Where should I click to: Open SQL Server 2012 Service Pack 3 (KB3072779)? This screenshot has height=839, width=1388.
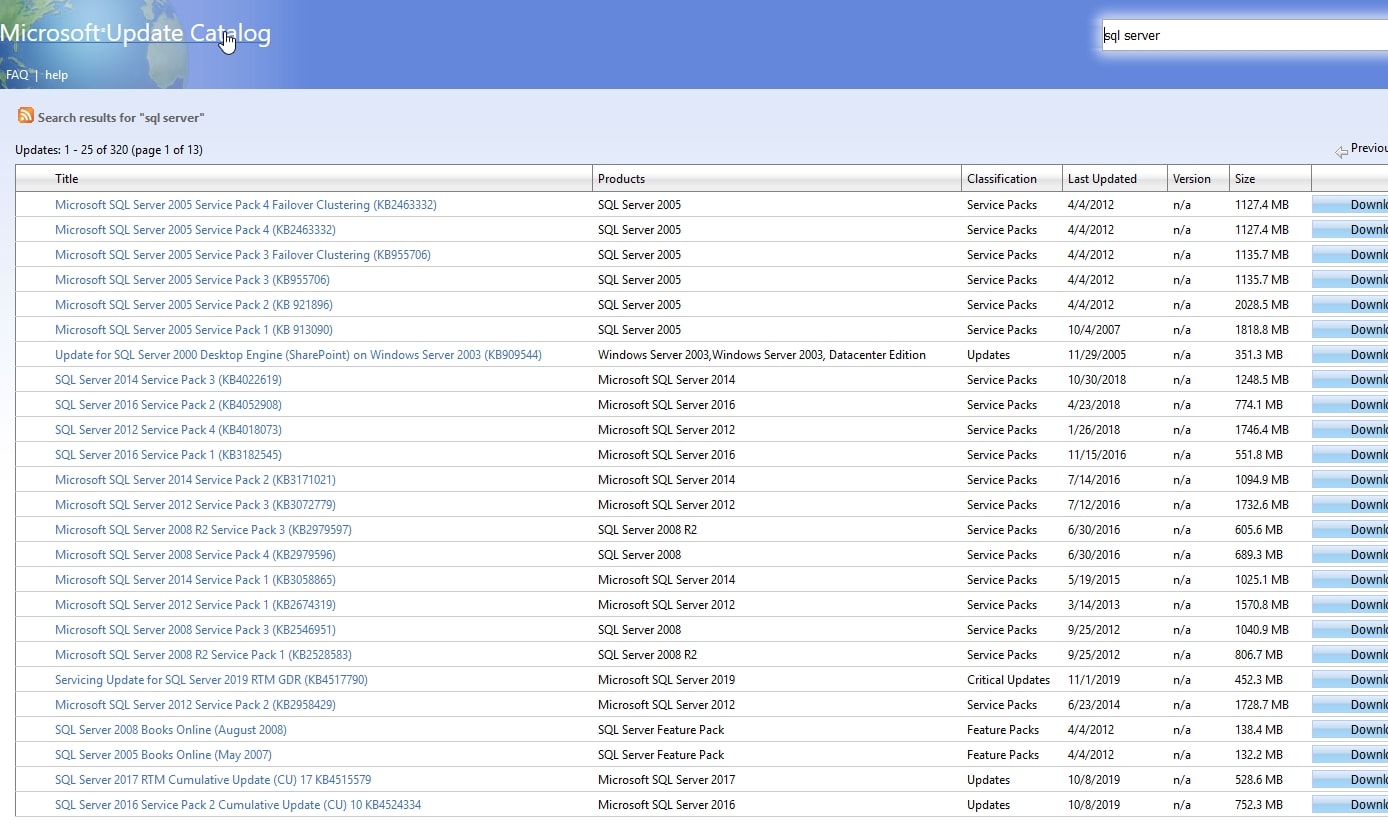195,505
